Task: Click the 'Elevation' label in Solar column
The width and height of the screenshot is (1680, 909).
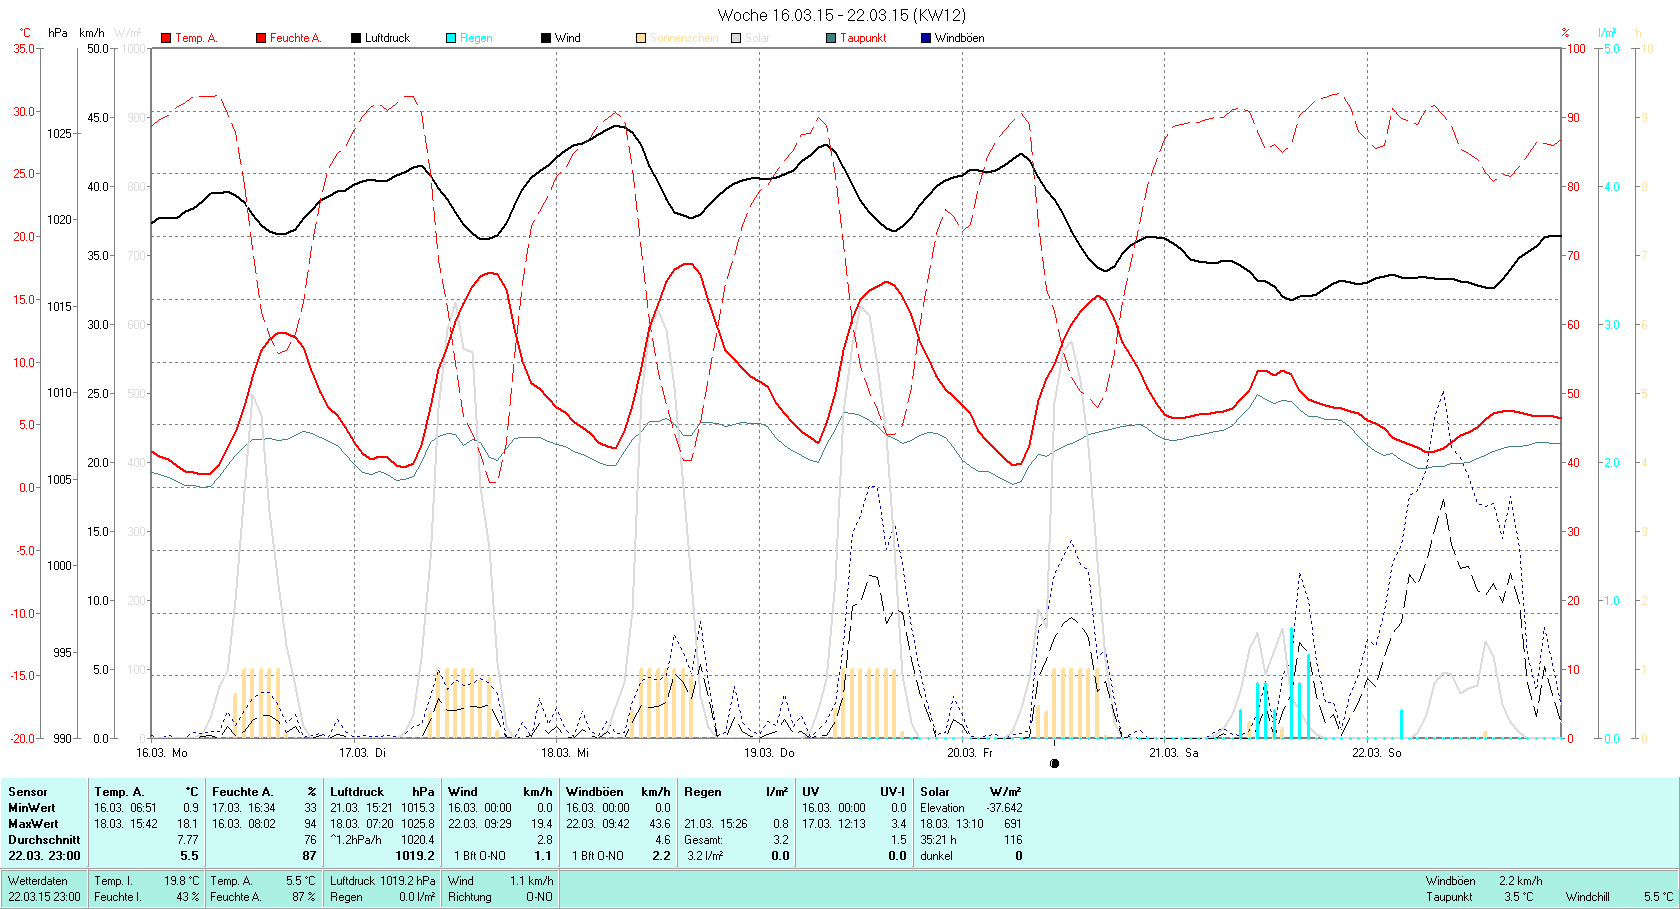Action: [x=942, y=808]
